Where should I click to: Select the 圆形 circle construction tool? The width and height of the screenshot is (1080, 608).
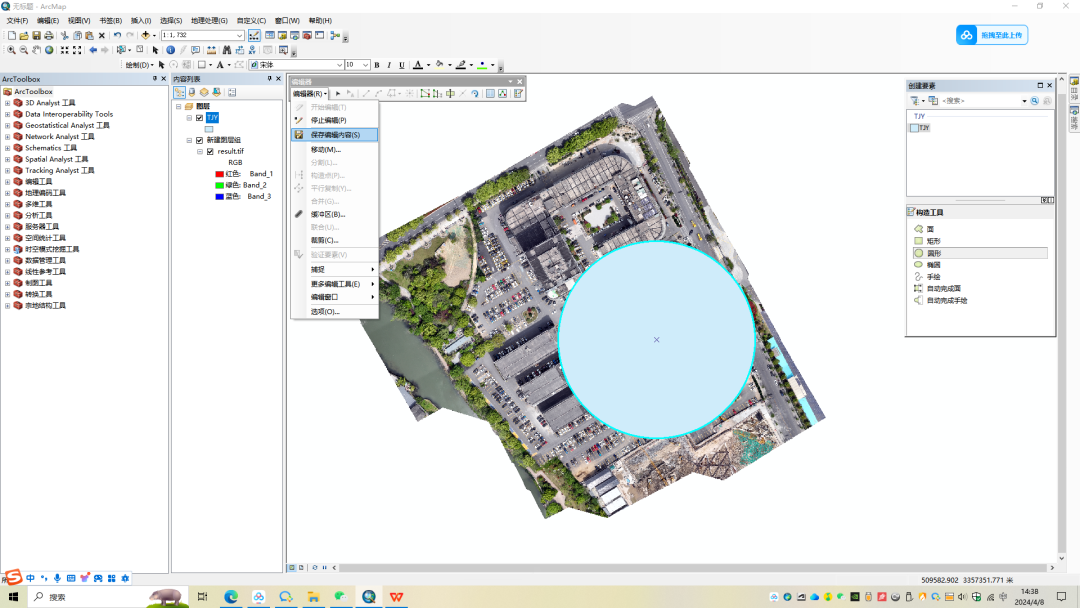[x=980, y=253]
